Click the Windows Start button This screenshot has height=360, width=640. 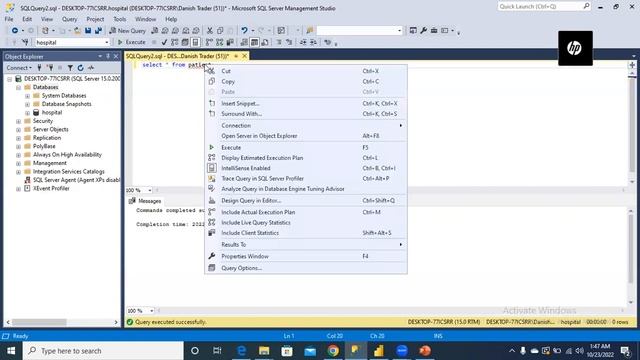tap(11, 351)
